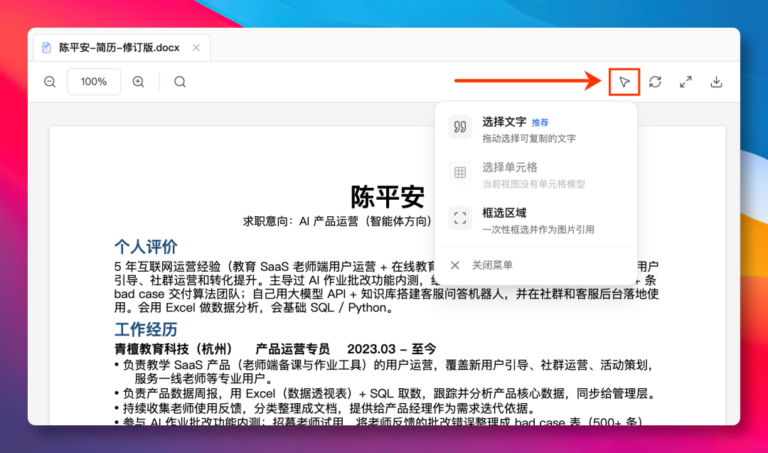The image size is (768, 453).
Task: Click the X icon beside 关闭菜单
Action: [455, 265]
